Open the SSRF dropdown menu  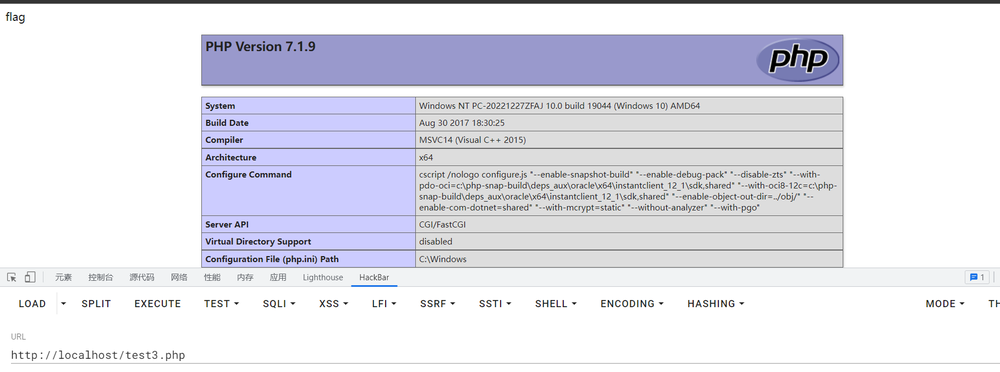438,304
